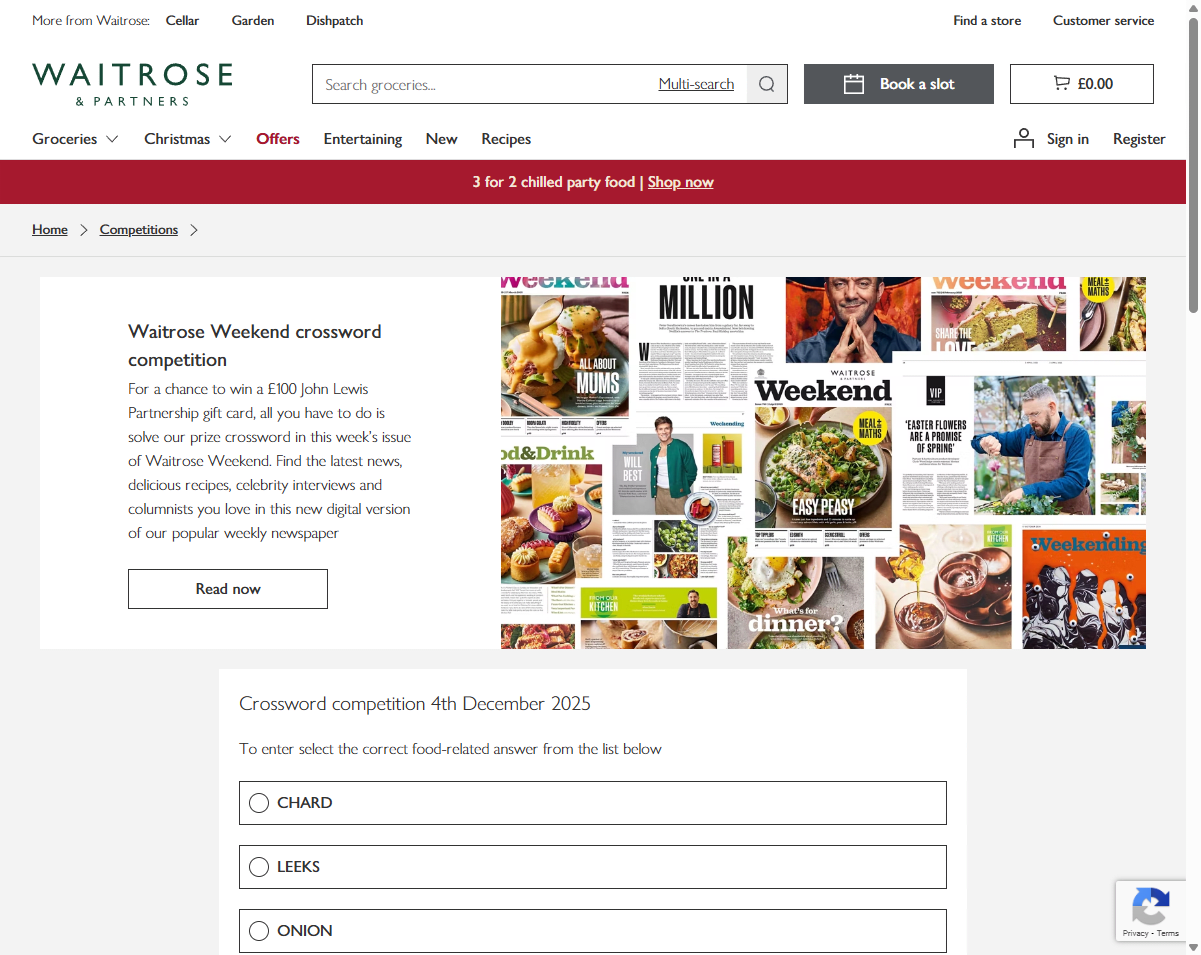Click the calendar icon in Book a slot

pos(853,84)
